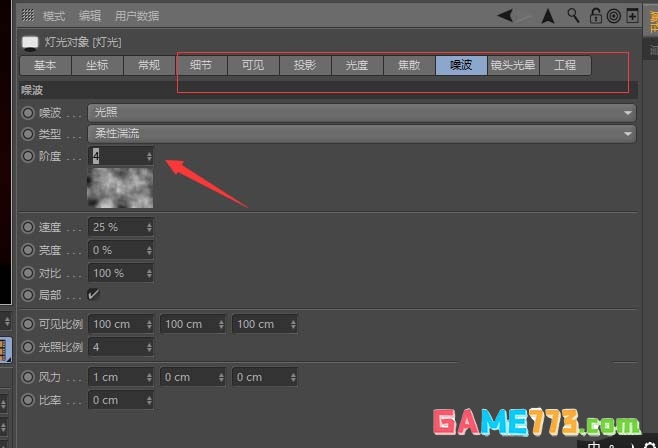Toggle the padlock lock element icon
Image resolution: width=658 pixels, height=448 pixels.
(x=596, y=16)
